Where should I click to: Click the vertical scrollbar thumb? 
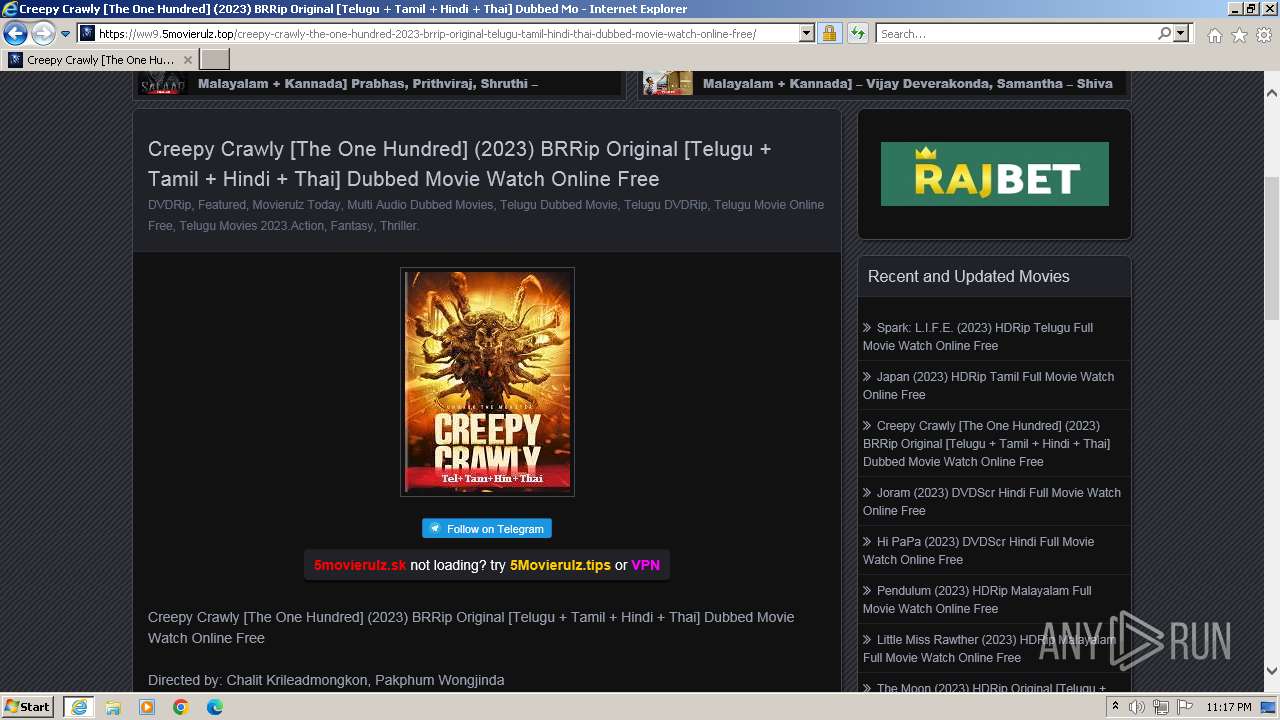click(x=1272, y=246)
